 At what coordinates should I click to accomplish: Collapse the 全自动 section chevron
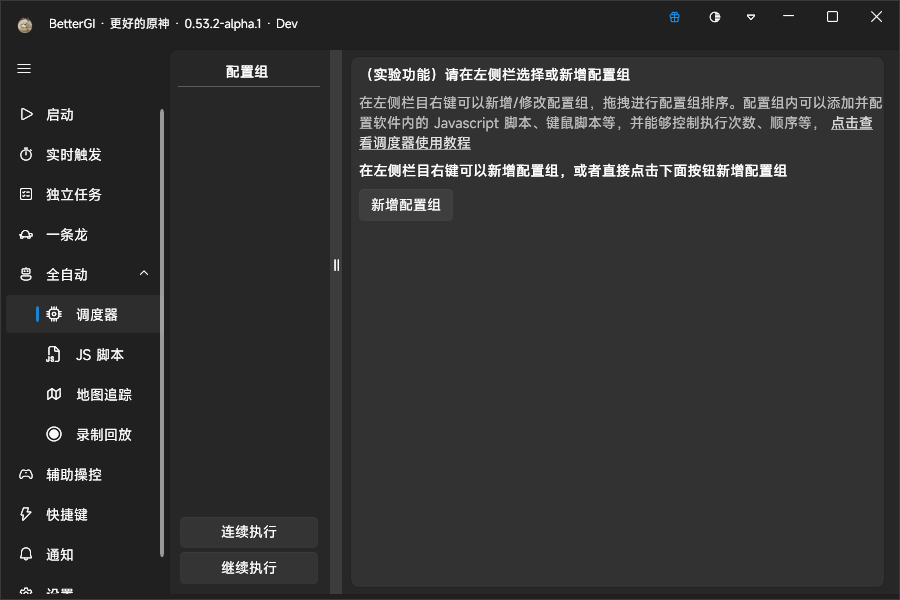pos(144,274)
